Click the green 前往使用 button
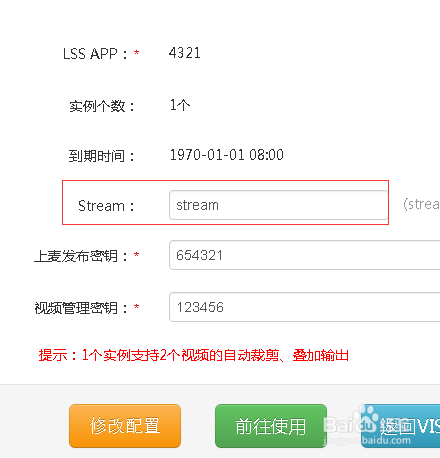 click(x=271, y=426)
